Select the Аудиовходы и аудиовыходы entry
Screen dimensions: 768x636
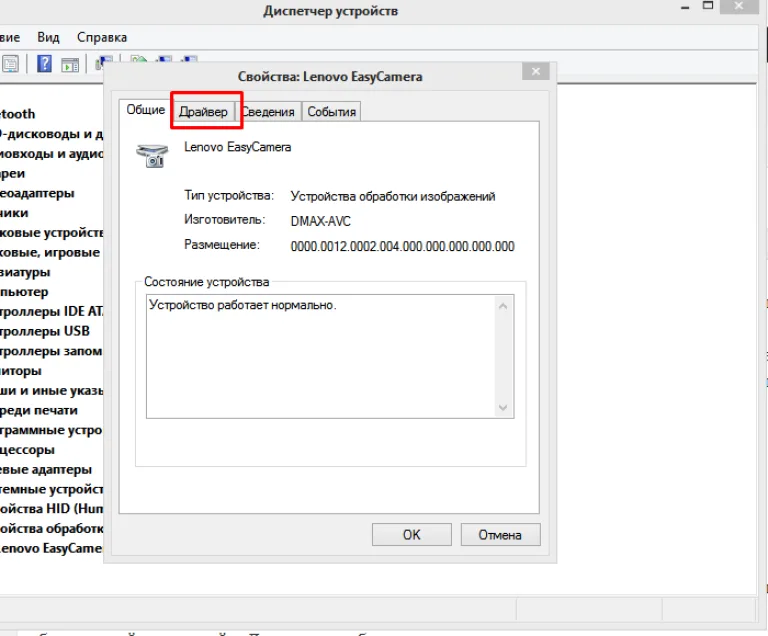click(51, 153)
